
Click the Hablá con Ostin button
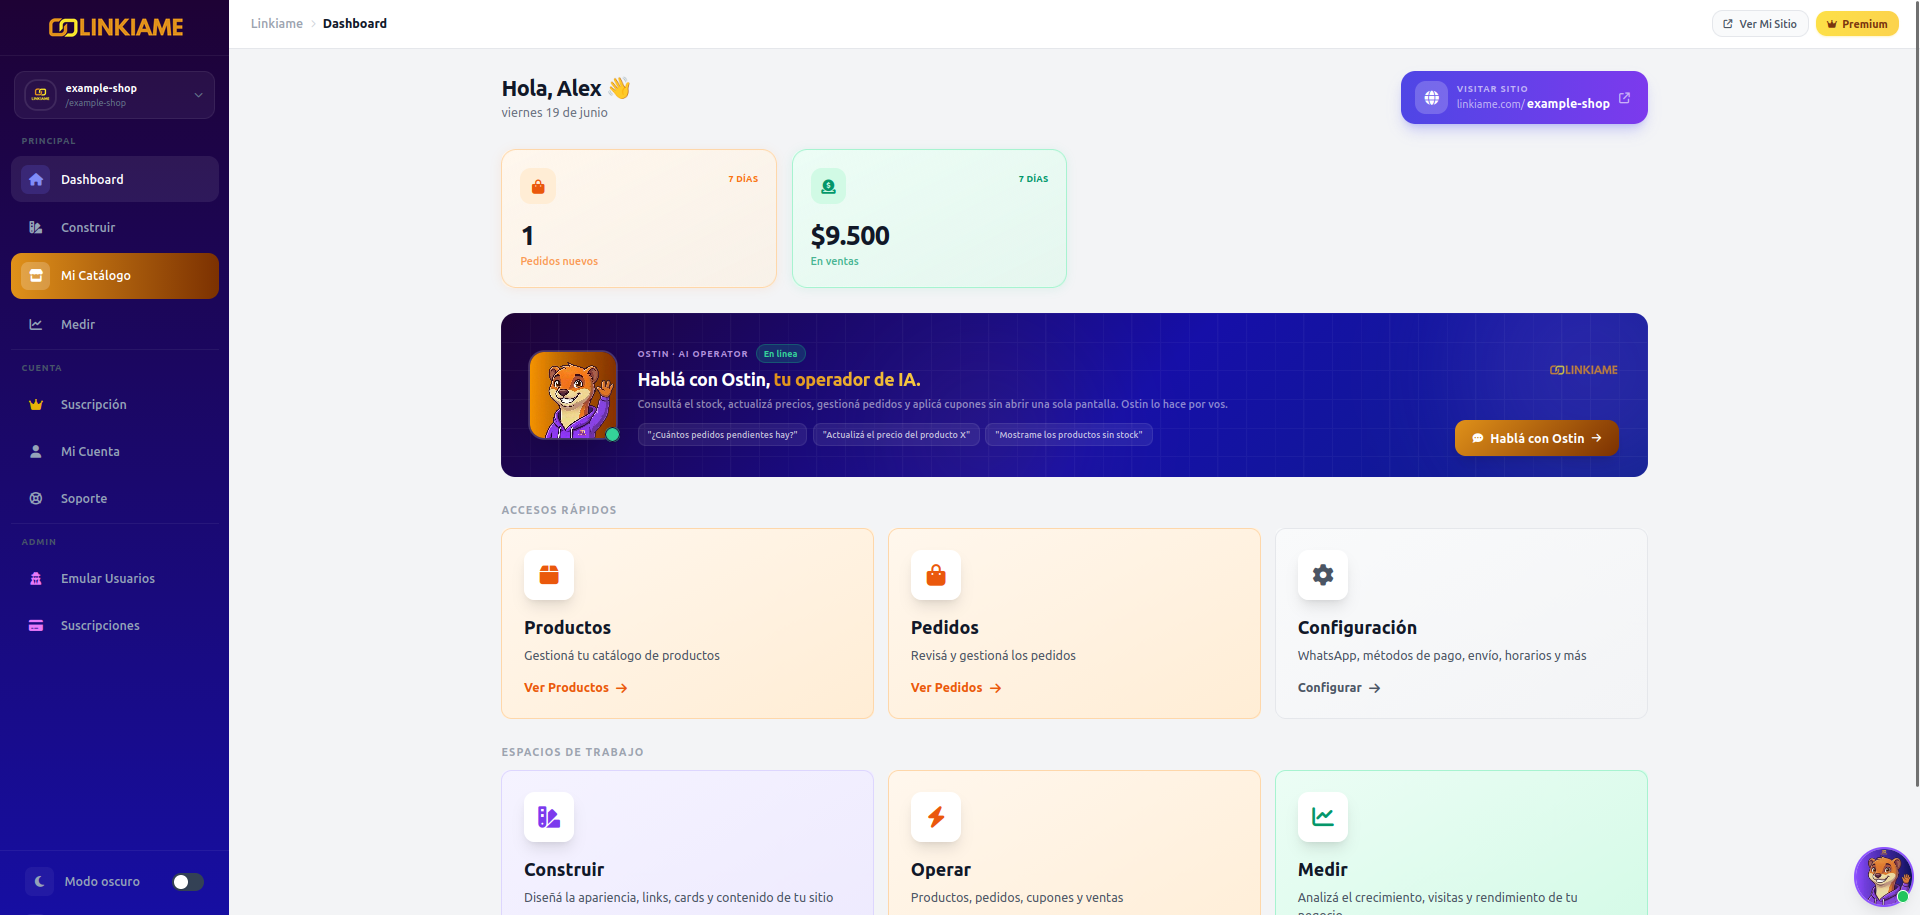pos(1537,438)
